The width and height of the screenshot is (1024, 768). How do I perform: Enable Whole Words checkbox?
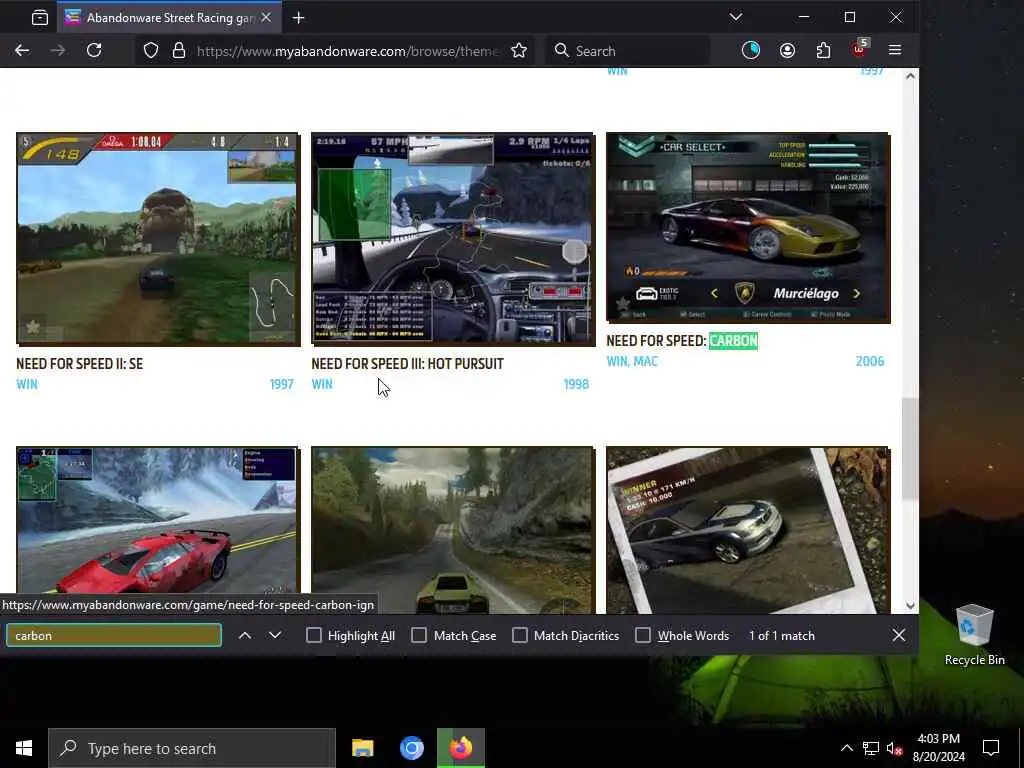click(x=643, y=635)
